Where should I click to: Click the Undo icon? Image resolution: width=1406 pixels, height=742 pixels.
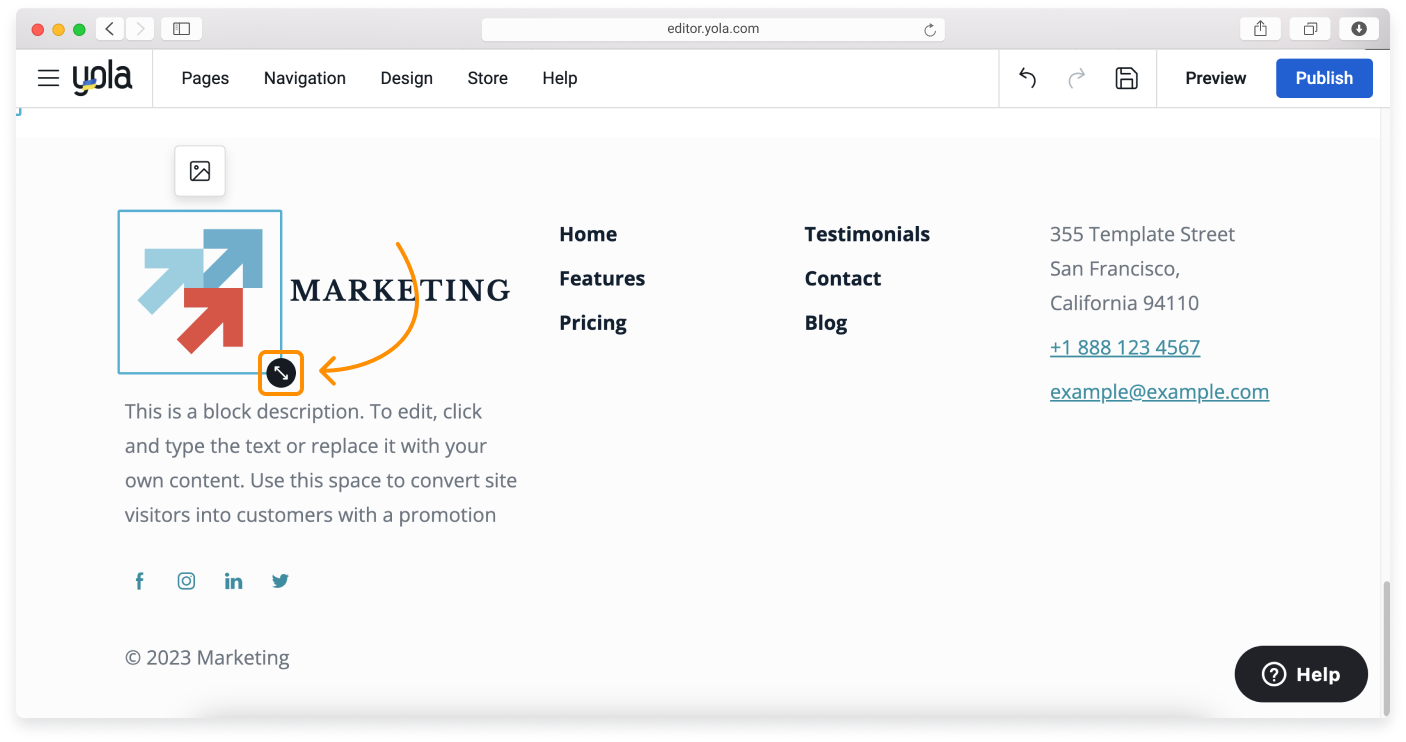tap(1026, 78)
